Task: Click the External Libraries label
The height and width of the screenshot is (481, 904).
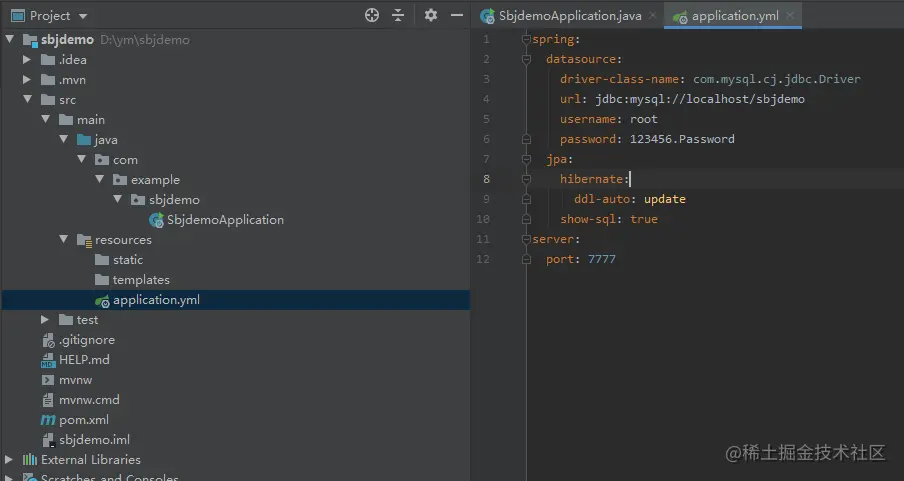Action: [91, 460]
